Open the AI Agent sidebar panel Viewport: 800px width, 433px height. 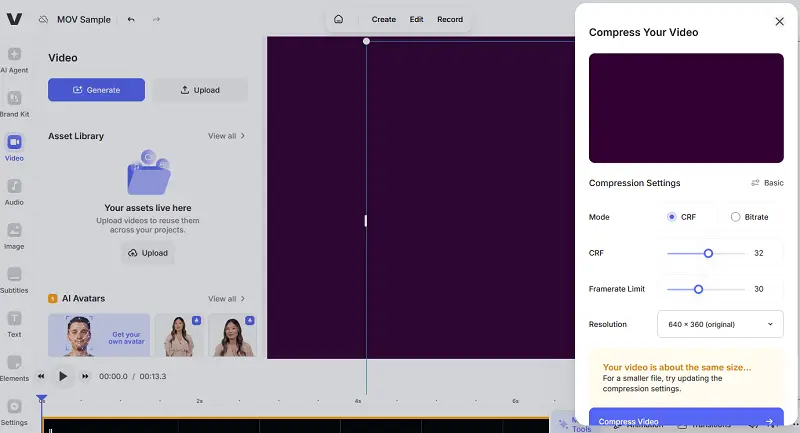pyautogui.click(x=14, y=60)
